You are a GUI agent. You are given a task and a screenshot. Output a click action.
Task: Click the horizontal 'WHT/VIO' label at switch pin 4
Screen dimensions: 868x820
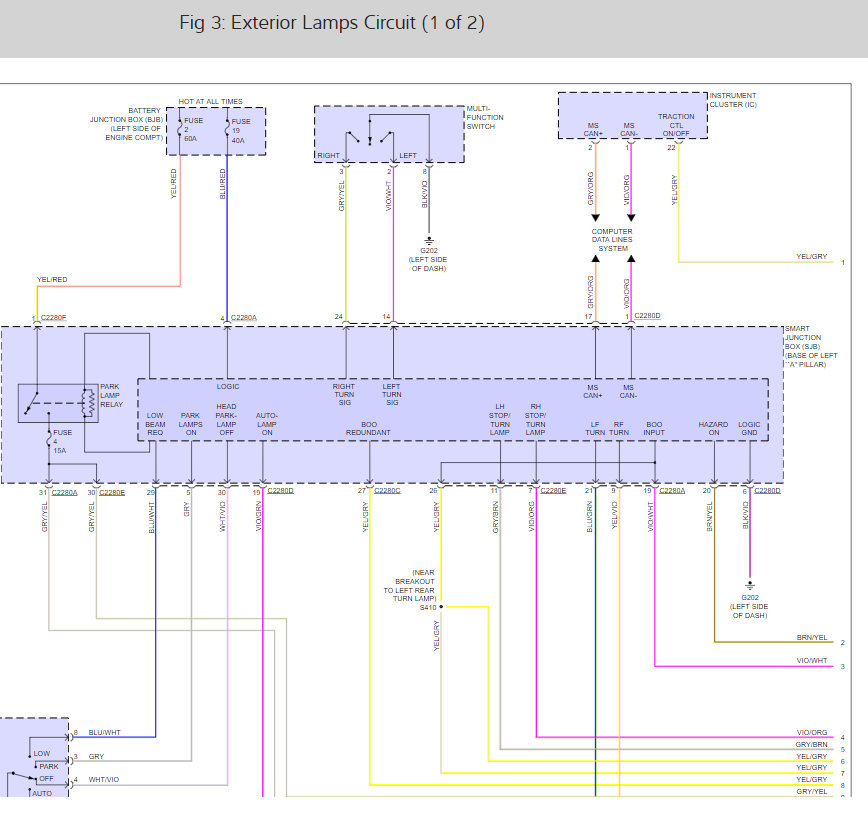tap(104, 780)
